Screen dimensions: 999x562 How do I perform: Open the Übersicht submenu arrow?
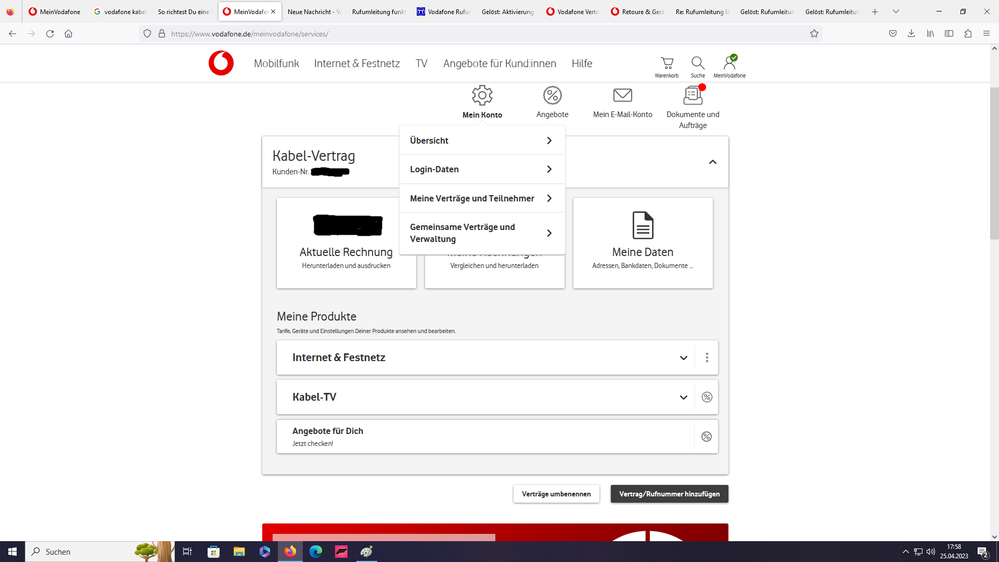549,140
